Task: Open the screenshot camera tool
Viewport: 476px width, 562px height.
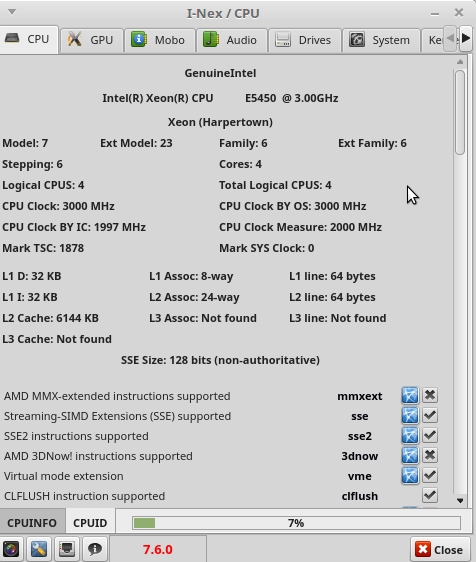Action: 11,549
